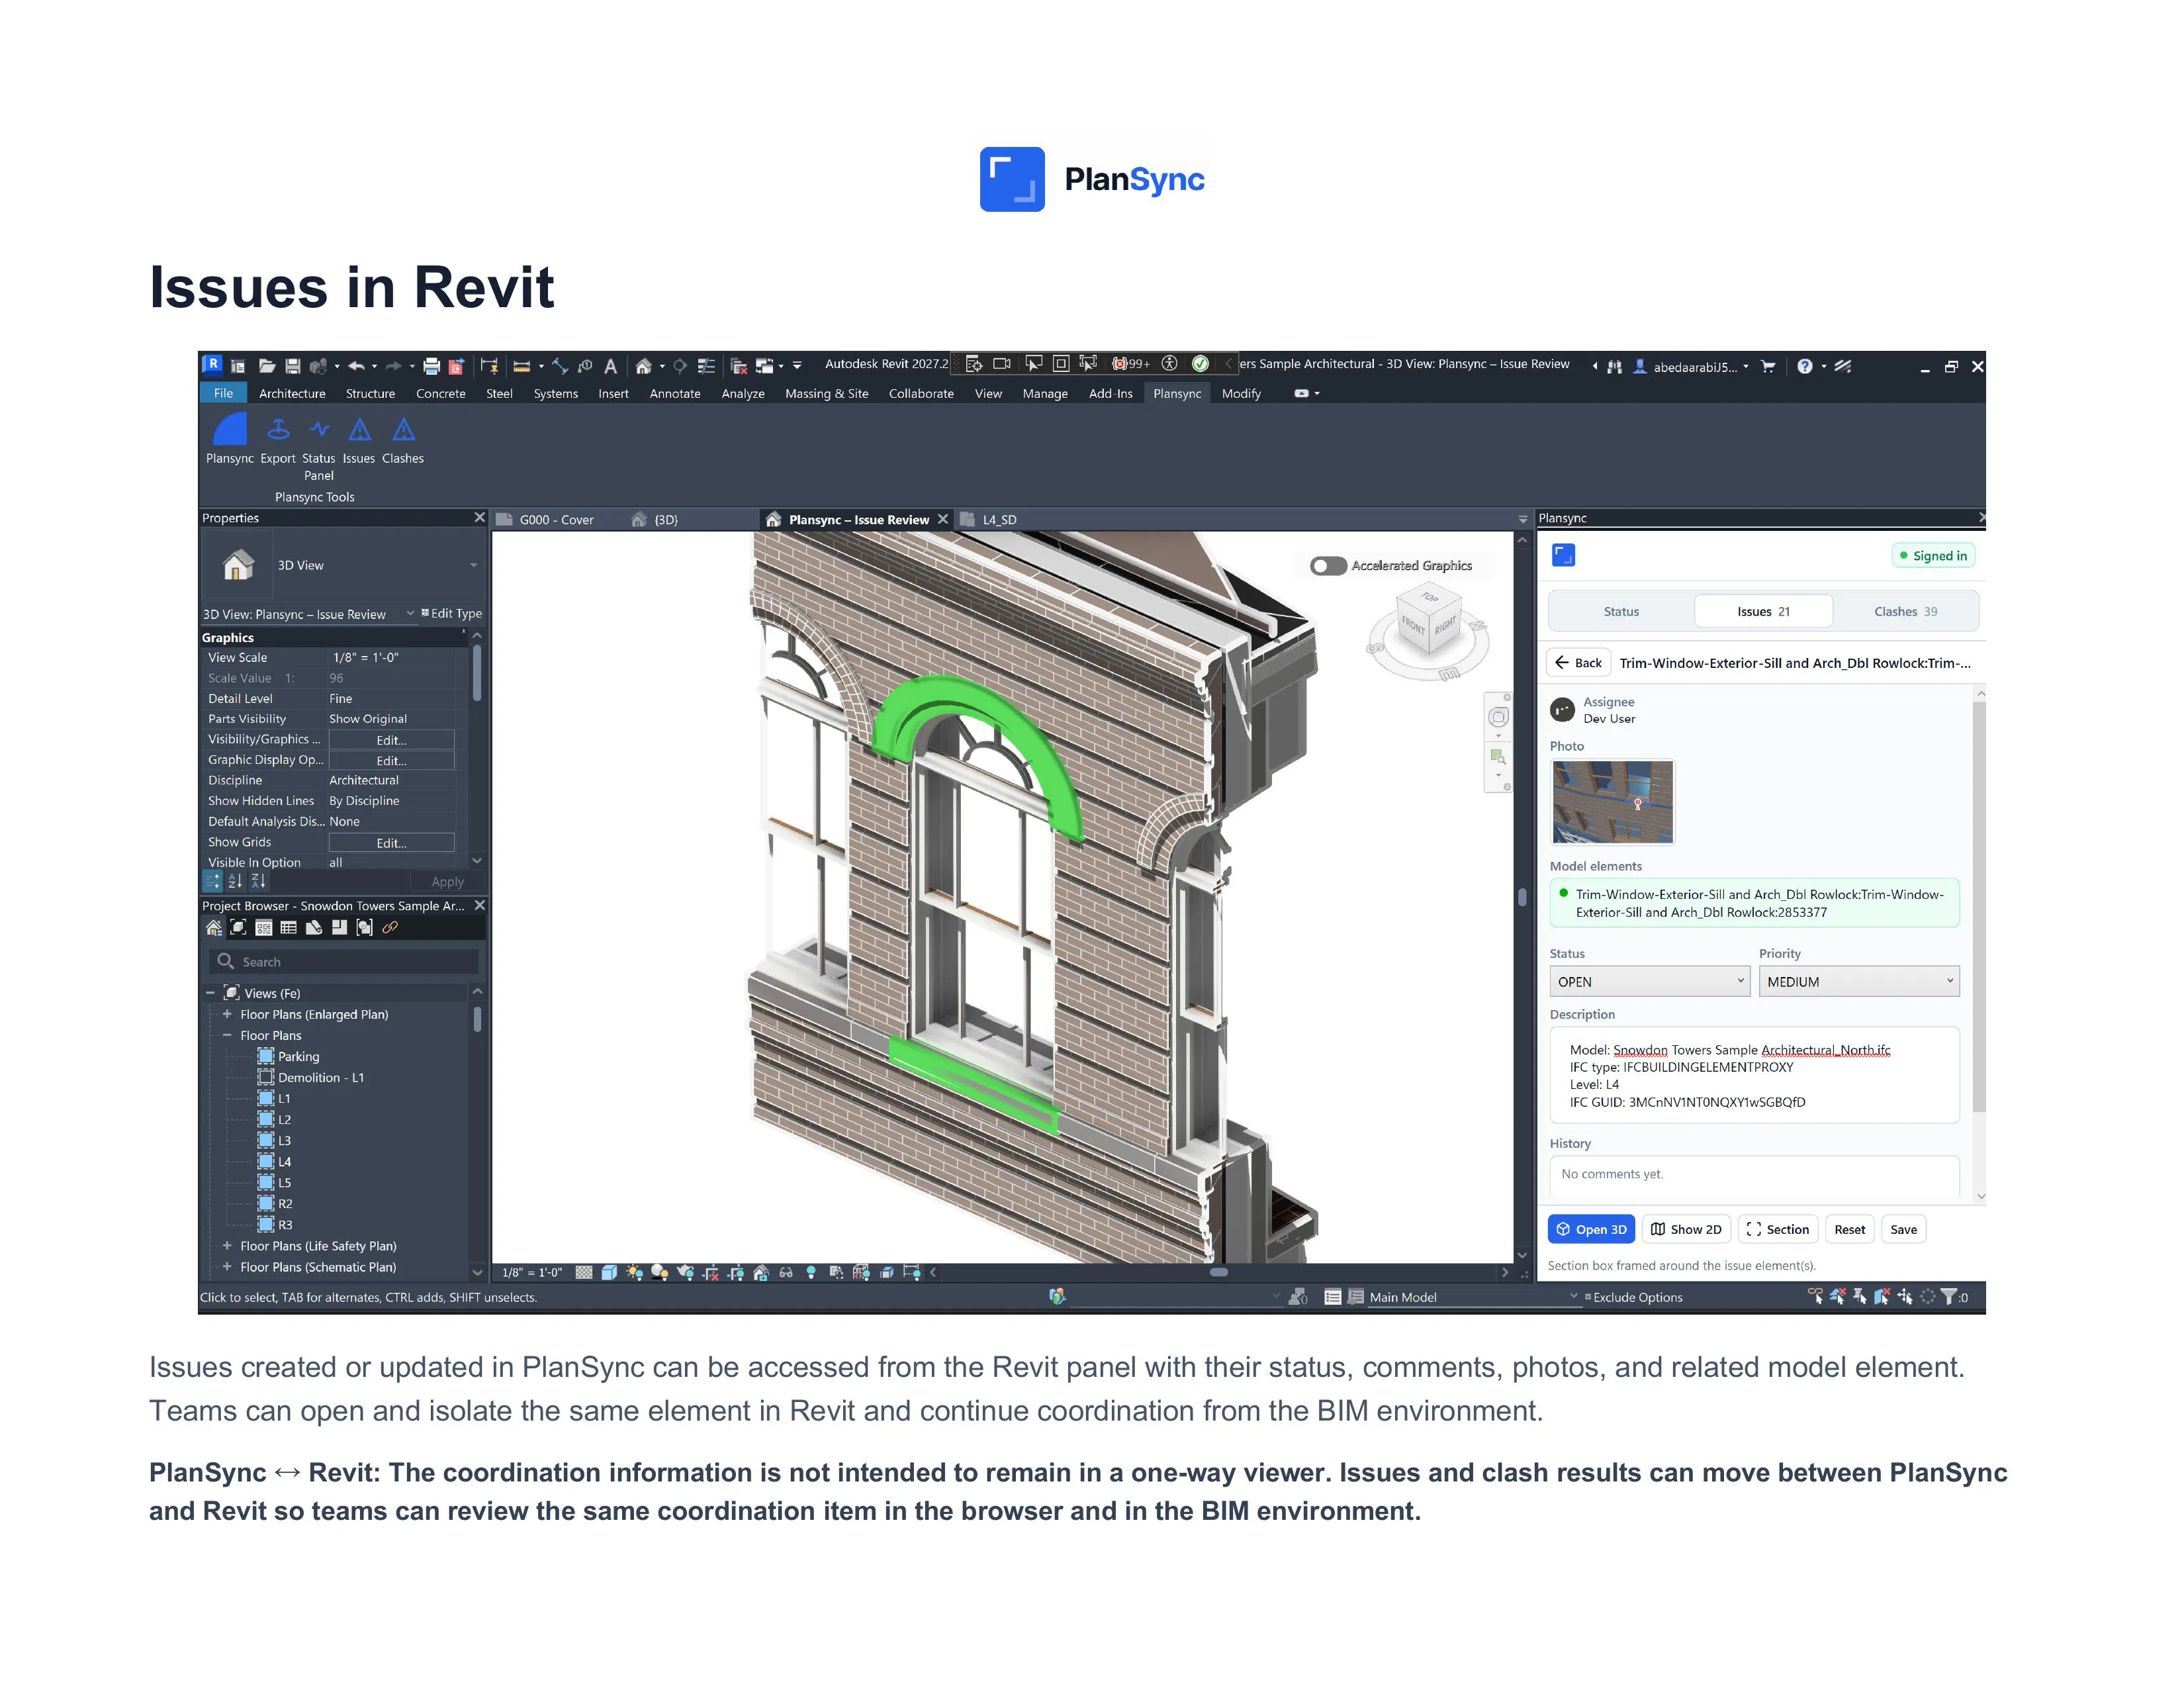Click the Clashes ribbon tool icon

coord(403,430)
